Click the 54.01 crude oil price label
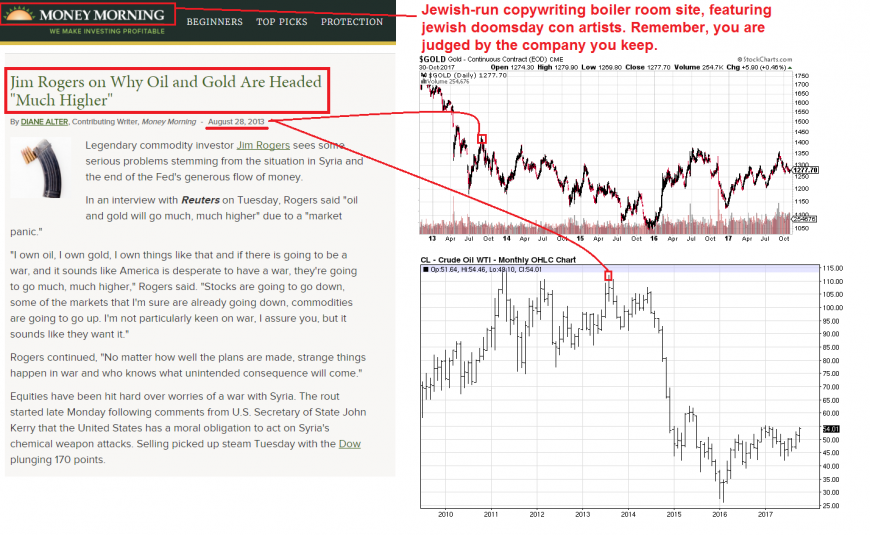Image resolution: width=870 pixels, height=535 pixels. click(x=806, y=428)
